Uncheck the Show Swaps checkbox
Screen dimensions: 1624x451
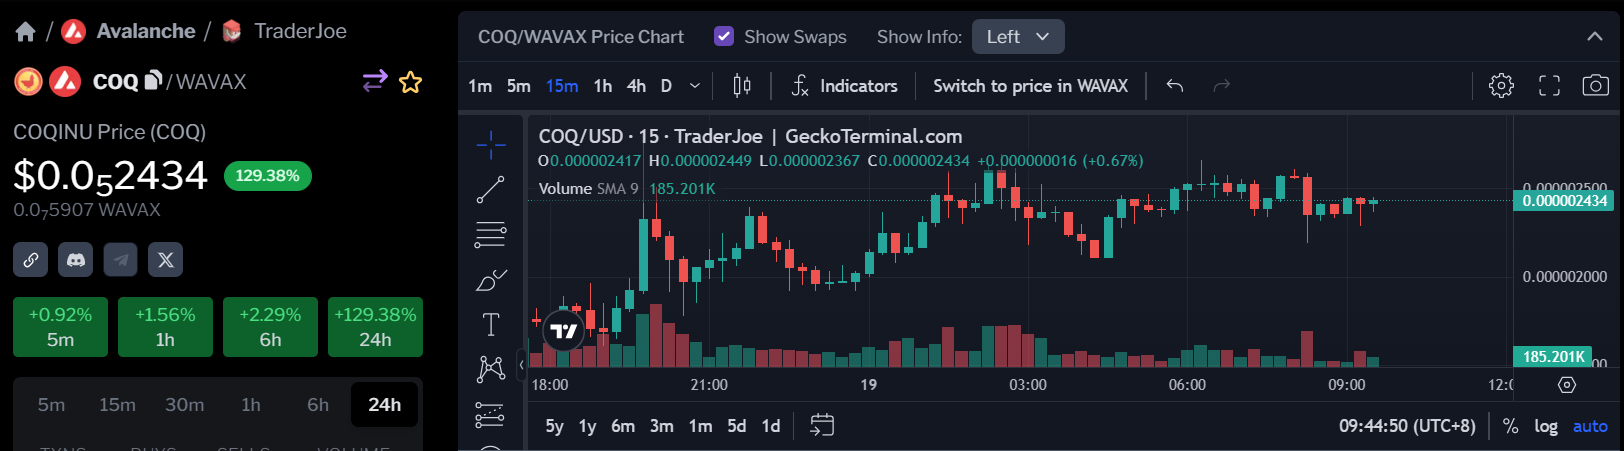[x=724, y=37]
